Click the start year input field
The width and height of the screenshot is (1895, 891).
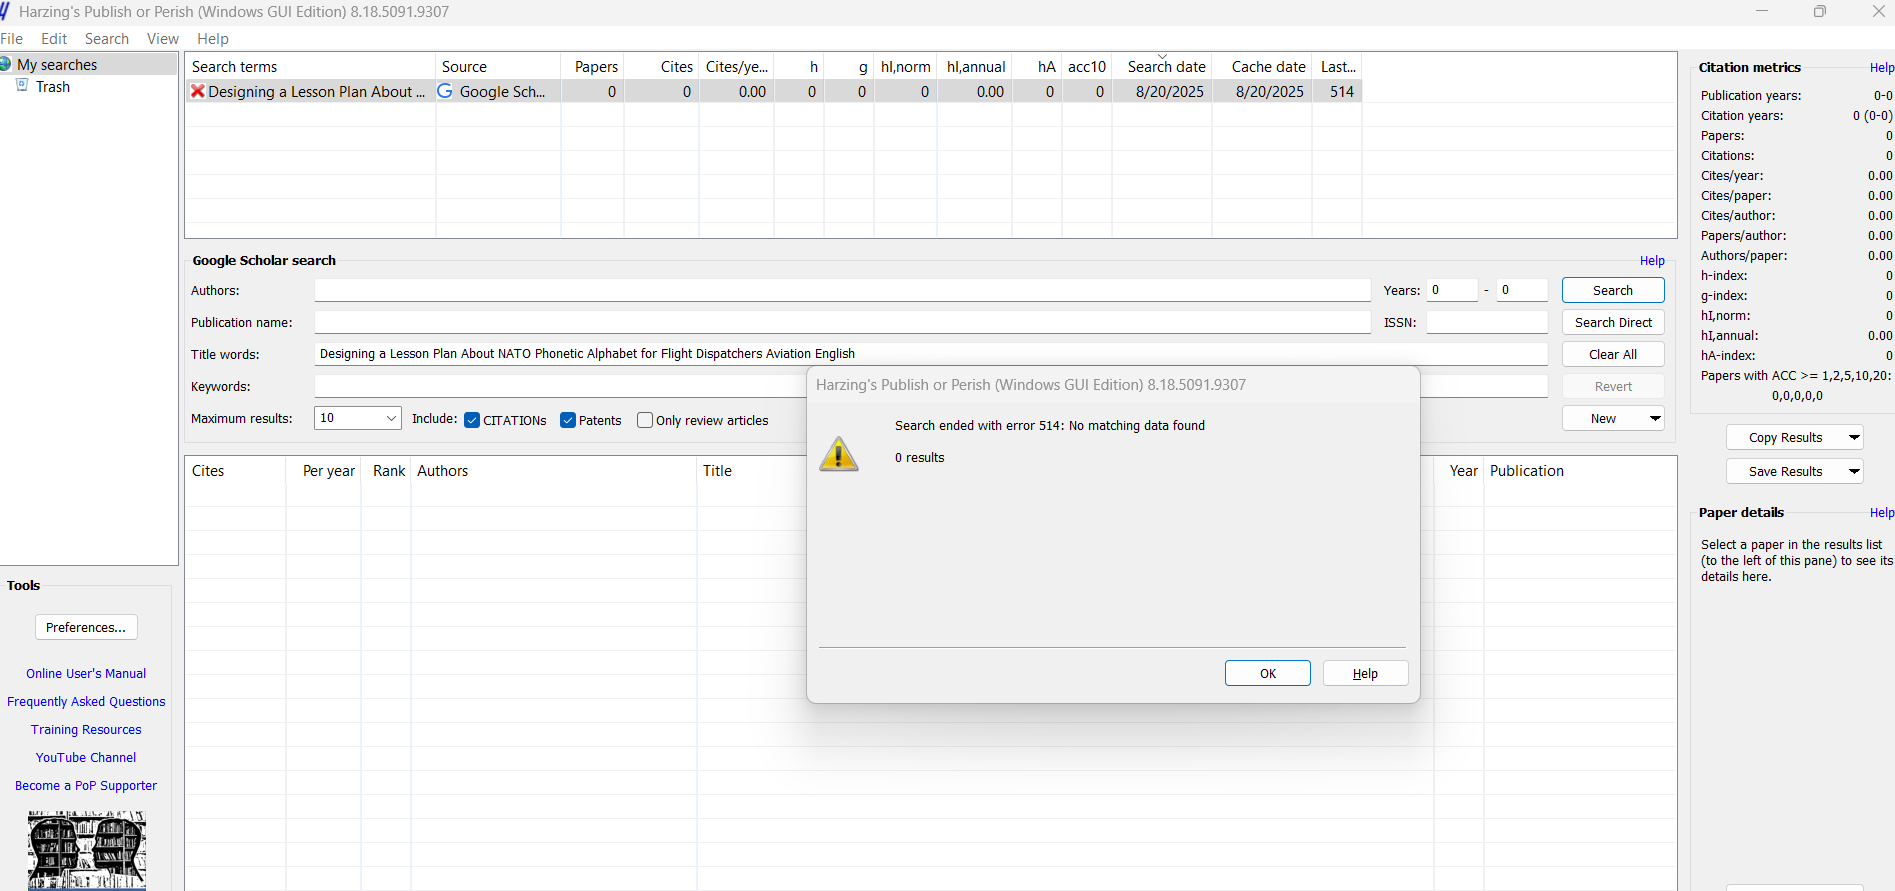click(1452, 290)
